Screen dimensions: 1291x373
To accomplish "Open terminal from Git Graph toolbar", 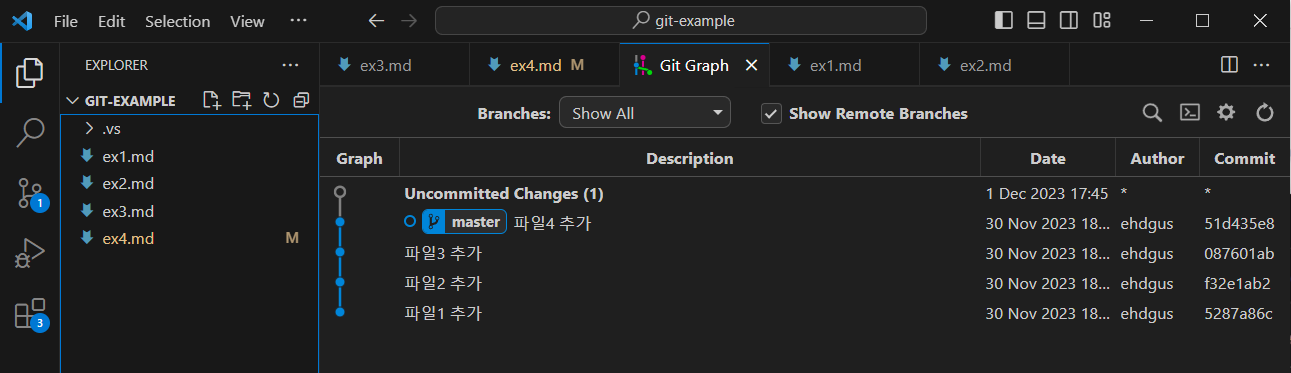I will (1189, 113).
